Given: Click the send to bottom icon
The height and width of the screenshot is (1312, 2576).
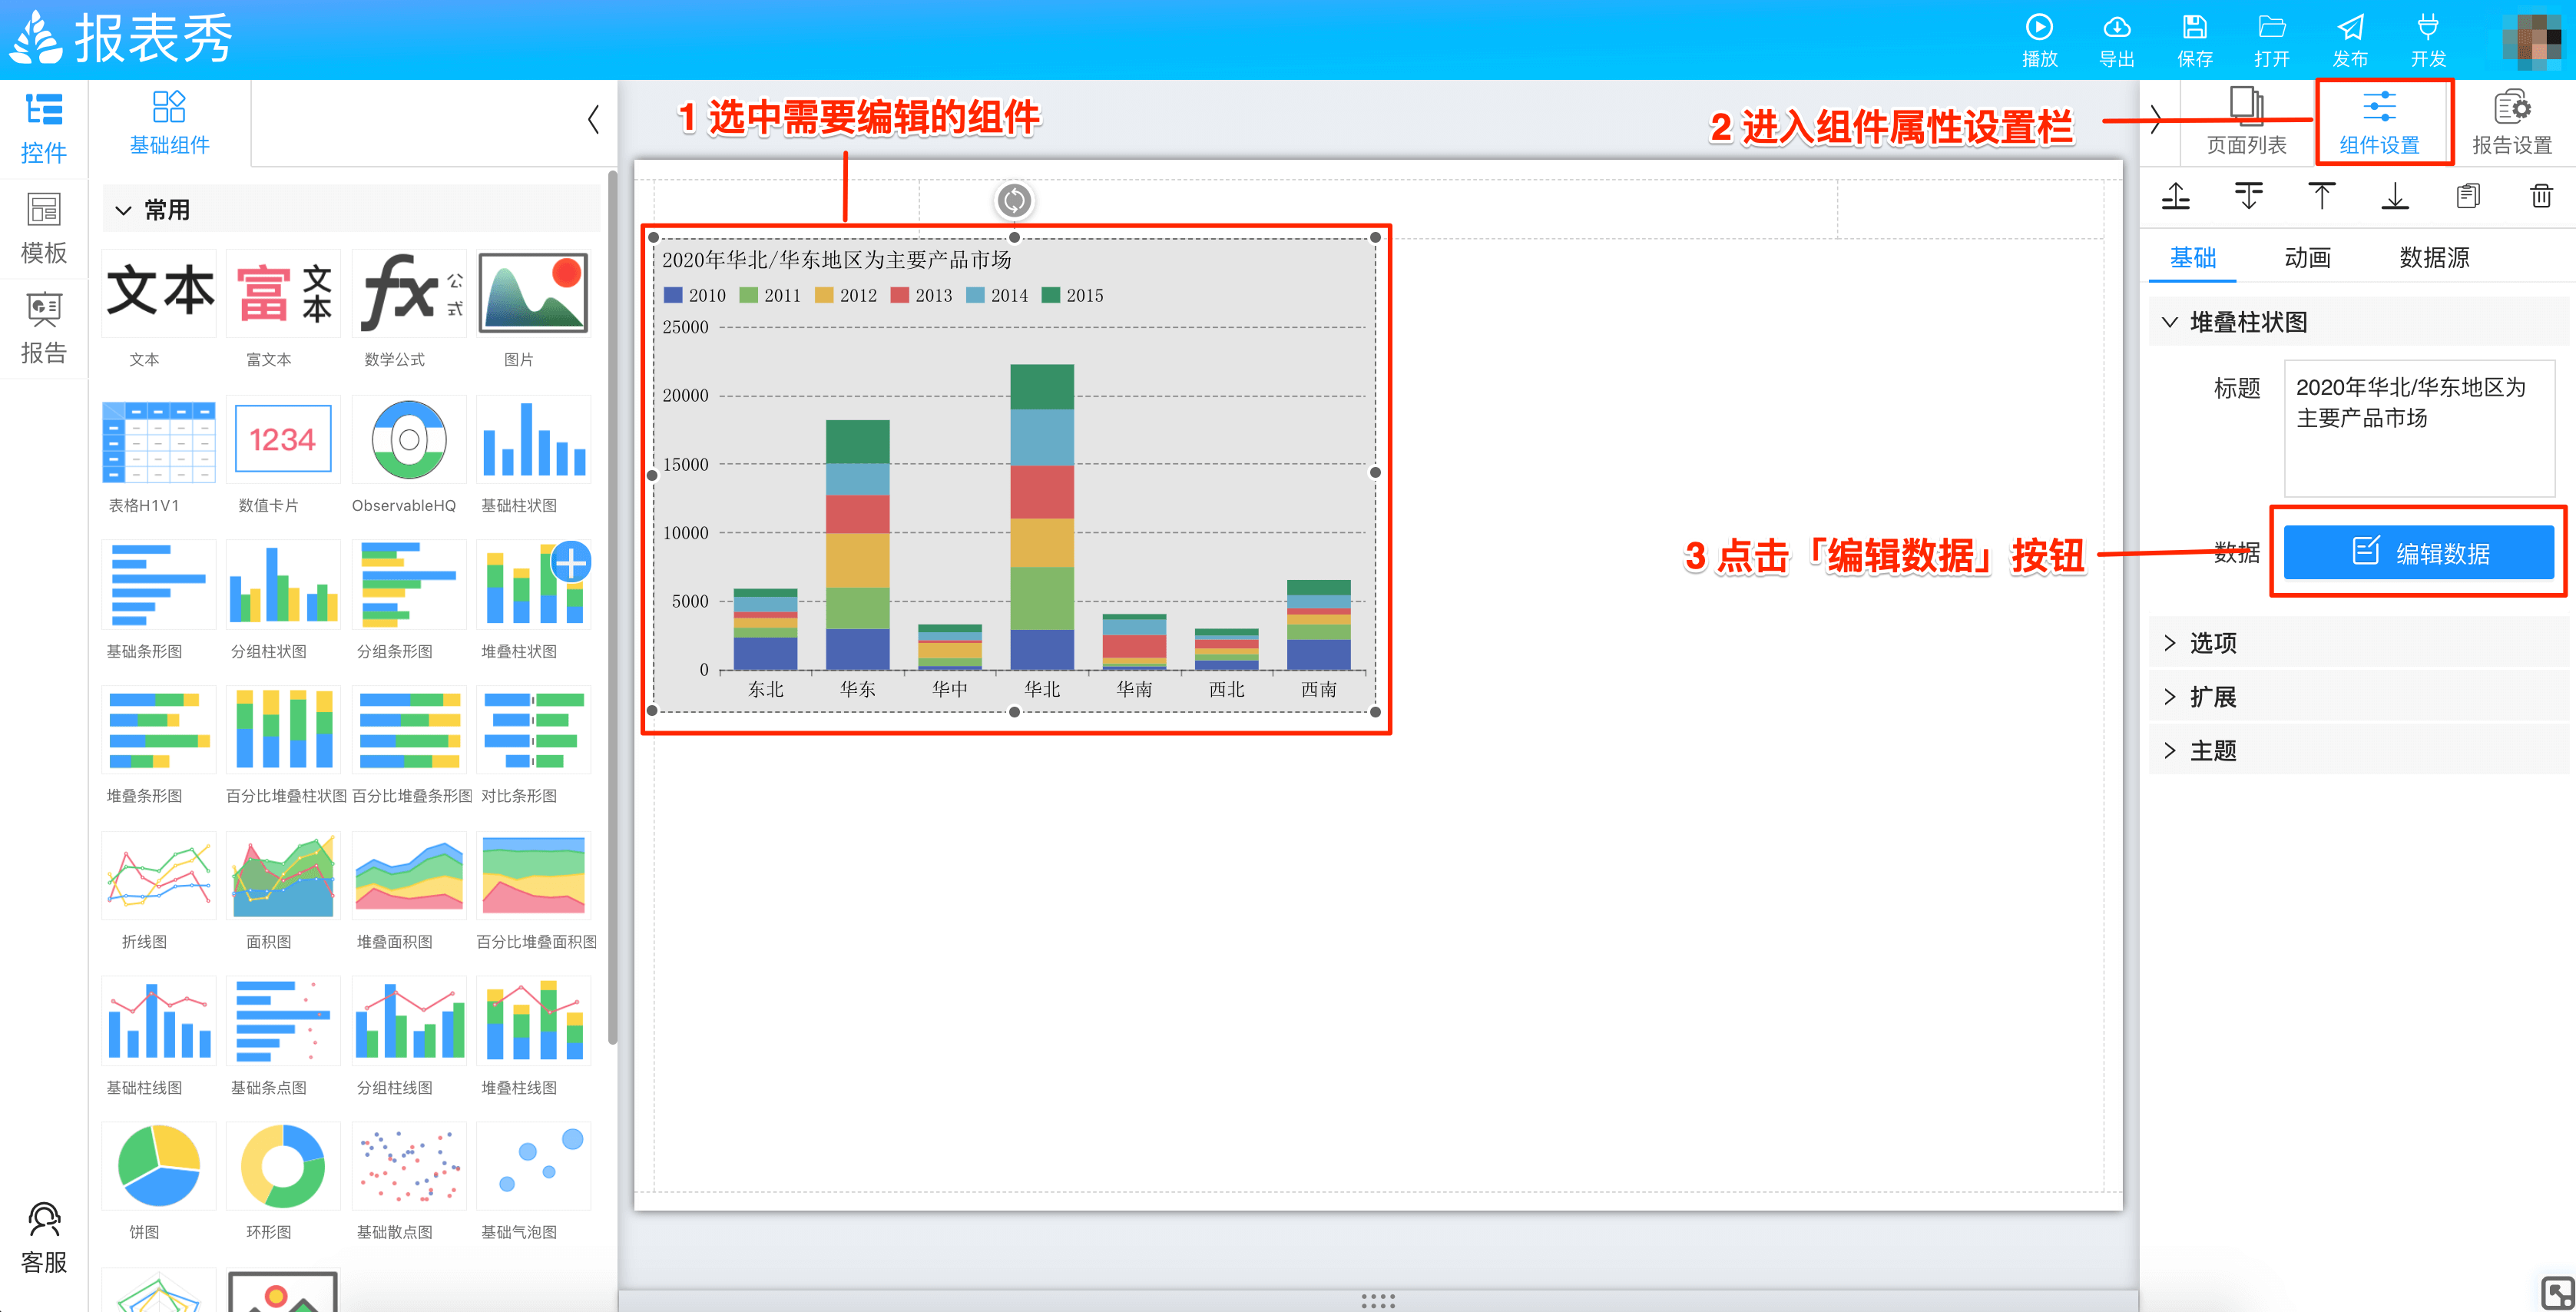Looking at the screenshot, I should pos(2395,196).
